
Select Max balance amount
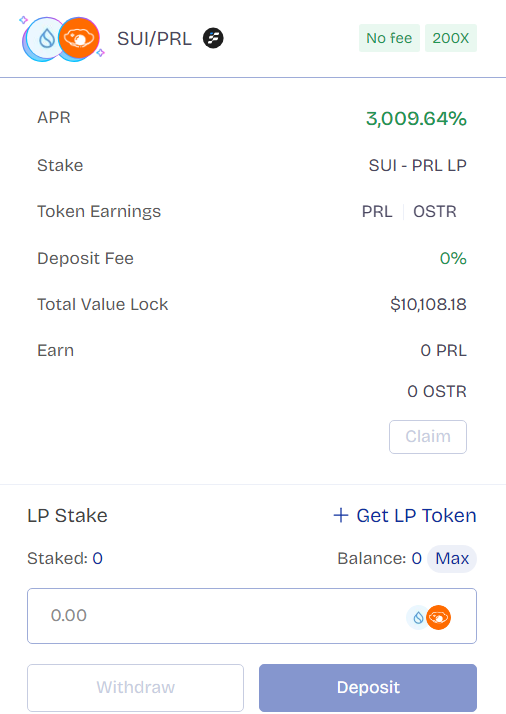coord(452,558)
